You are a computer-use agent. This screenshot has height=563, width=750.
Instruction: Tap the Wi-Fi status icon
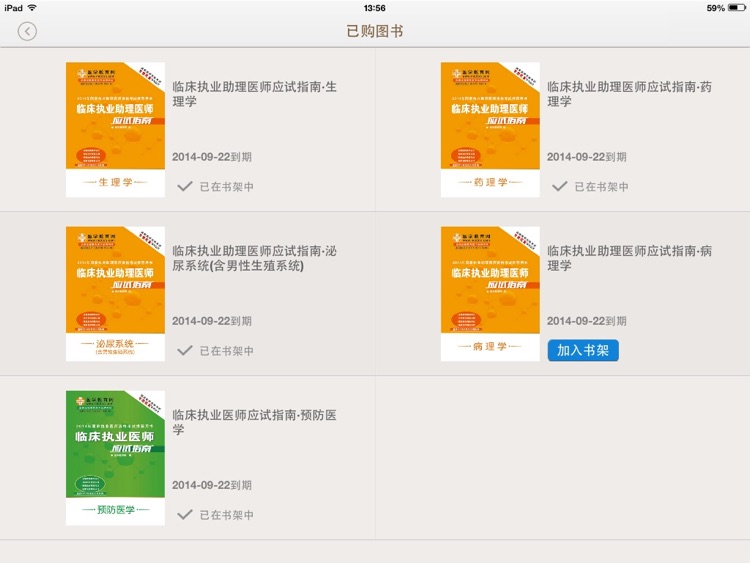[x=32, y=8]
